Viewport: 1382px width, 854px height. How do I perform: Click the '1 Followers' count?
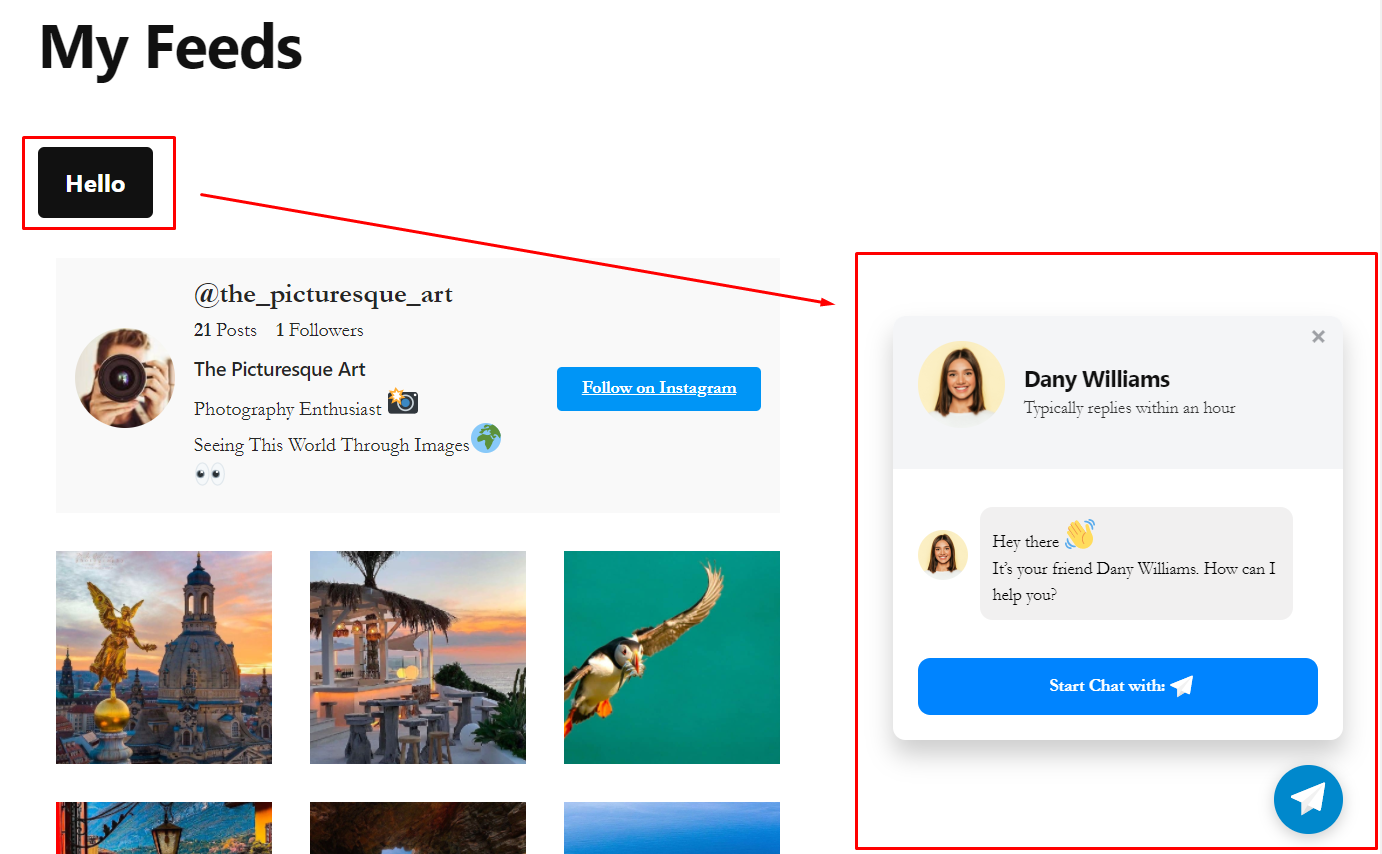[x=319, y=330]
